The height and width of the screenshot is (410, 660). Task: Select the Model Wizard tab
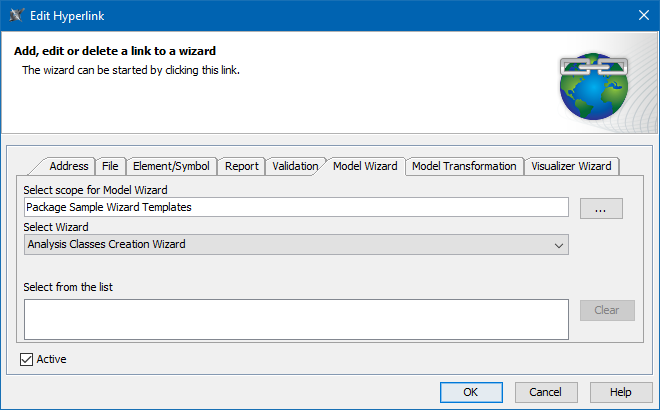tap(364, 166)
